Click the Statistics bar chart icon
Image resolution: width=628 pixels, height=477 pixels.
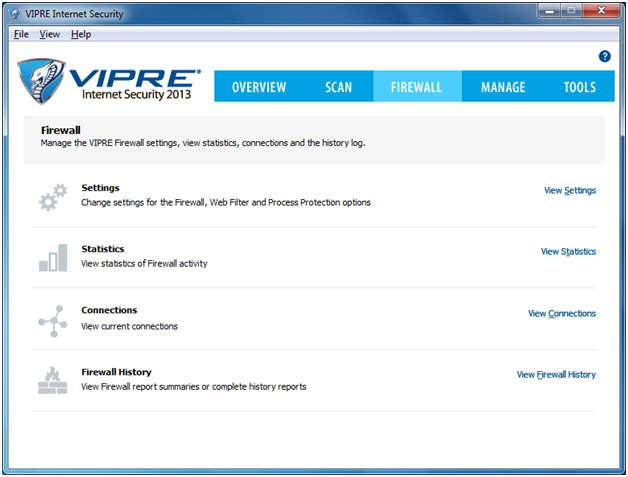click(x=53, y=258)
